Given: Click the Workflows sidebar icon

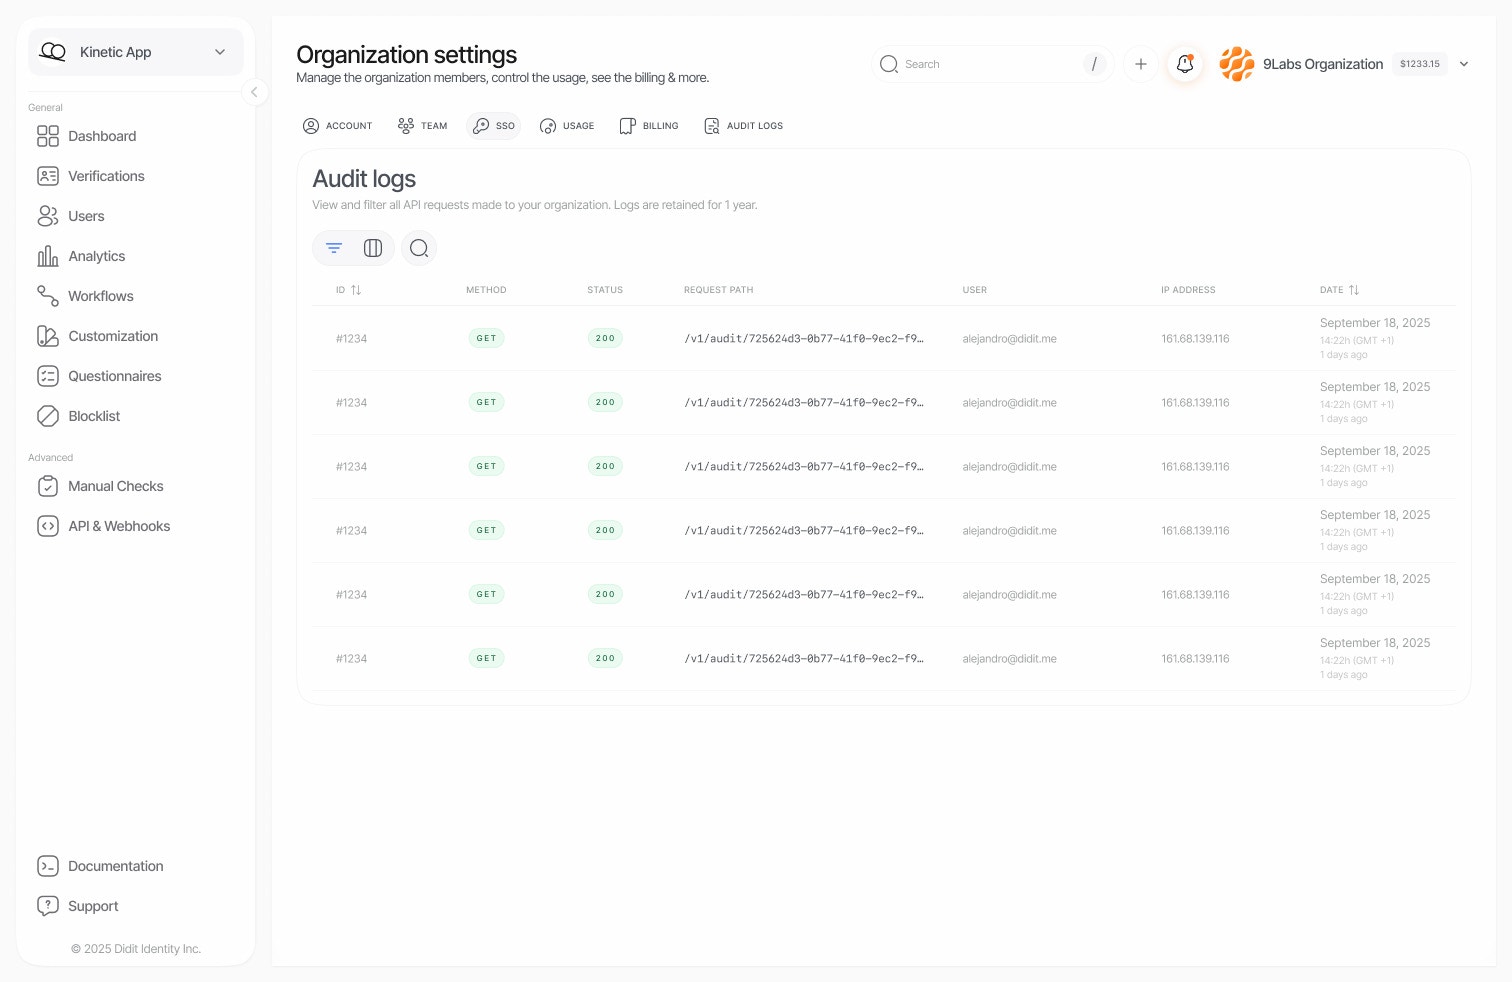Looking at the screenshot, I should 48,296.
